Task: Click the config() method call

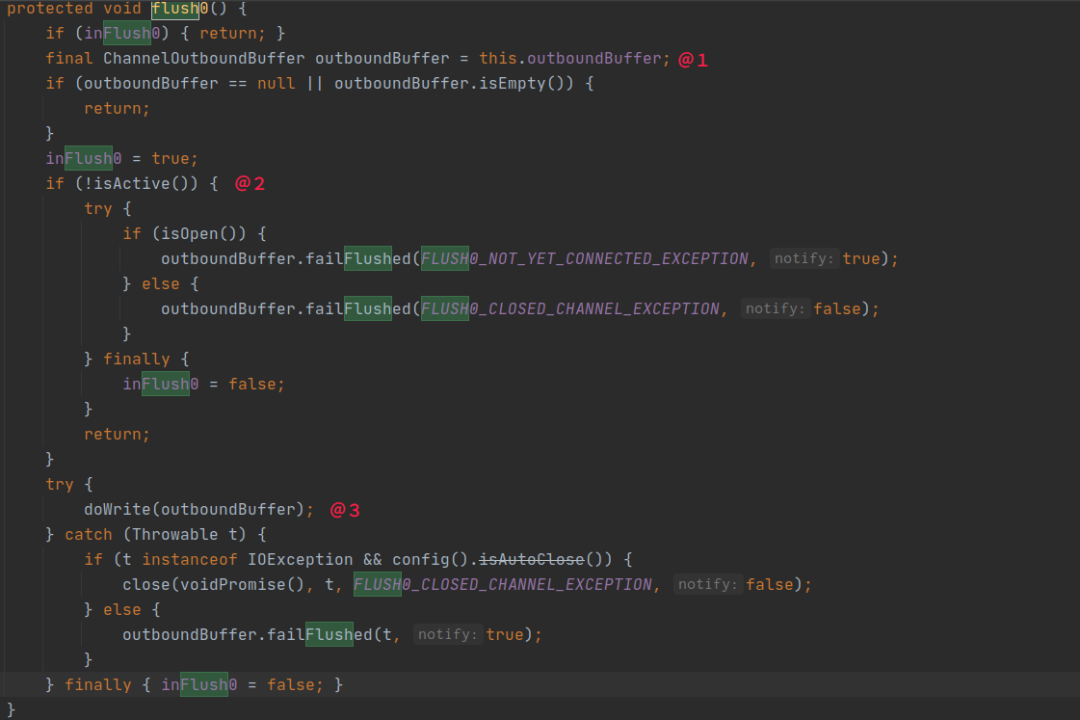Action: [430, 559]
